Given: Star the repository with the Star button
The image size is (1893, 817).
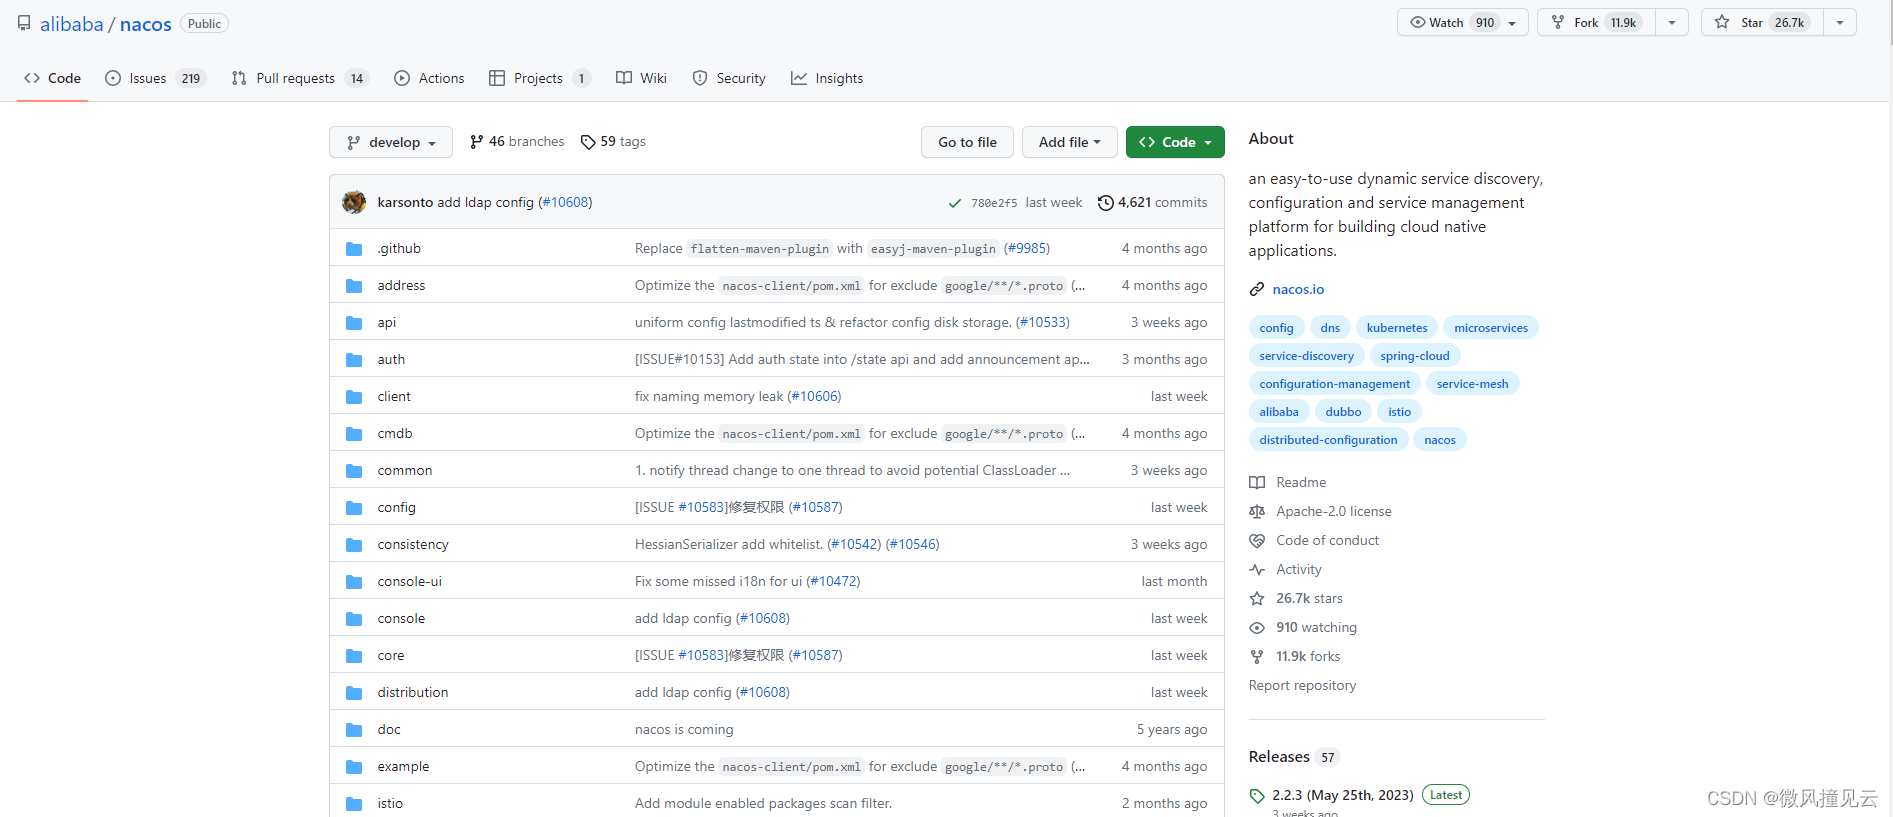Looking at the screenshot, I should tap(1762, 23).
